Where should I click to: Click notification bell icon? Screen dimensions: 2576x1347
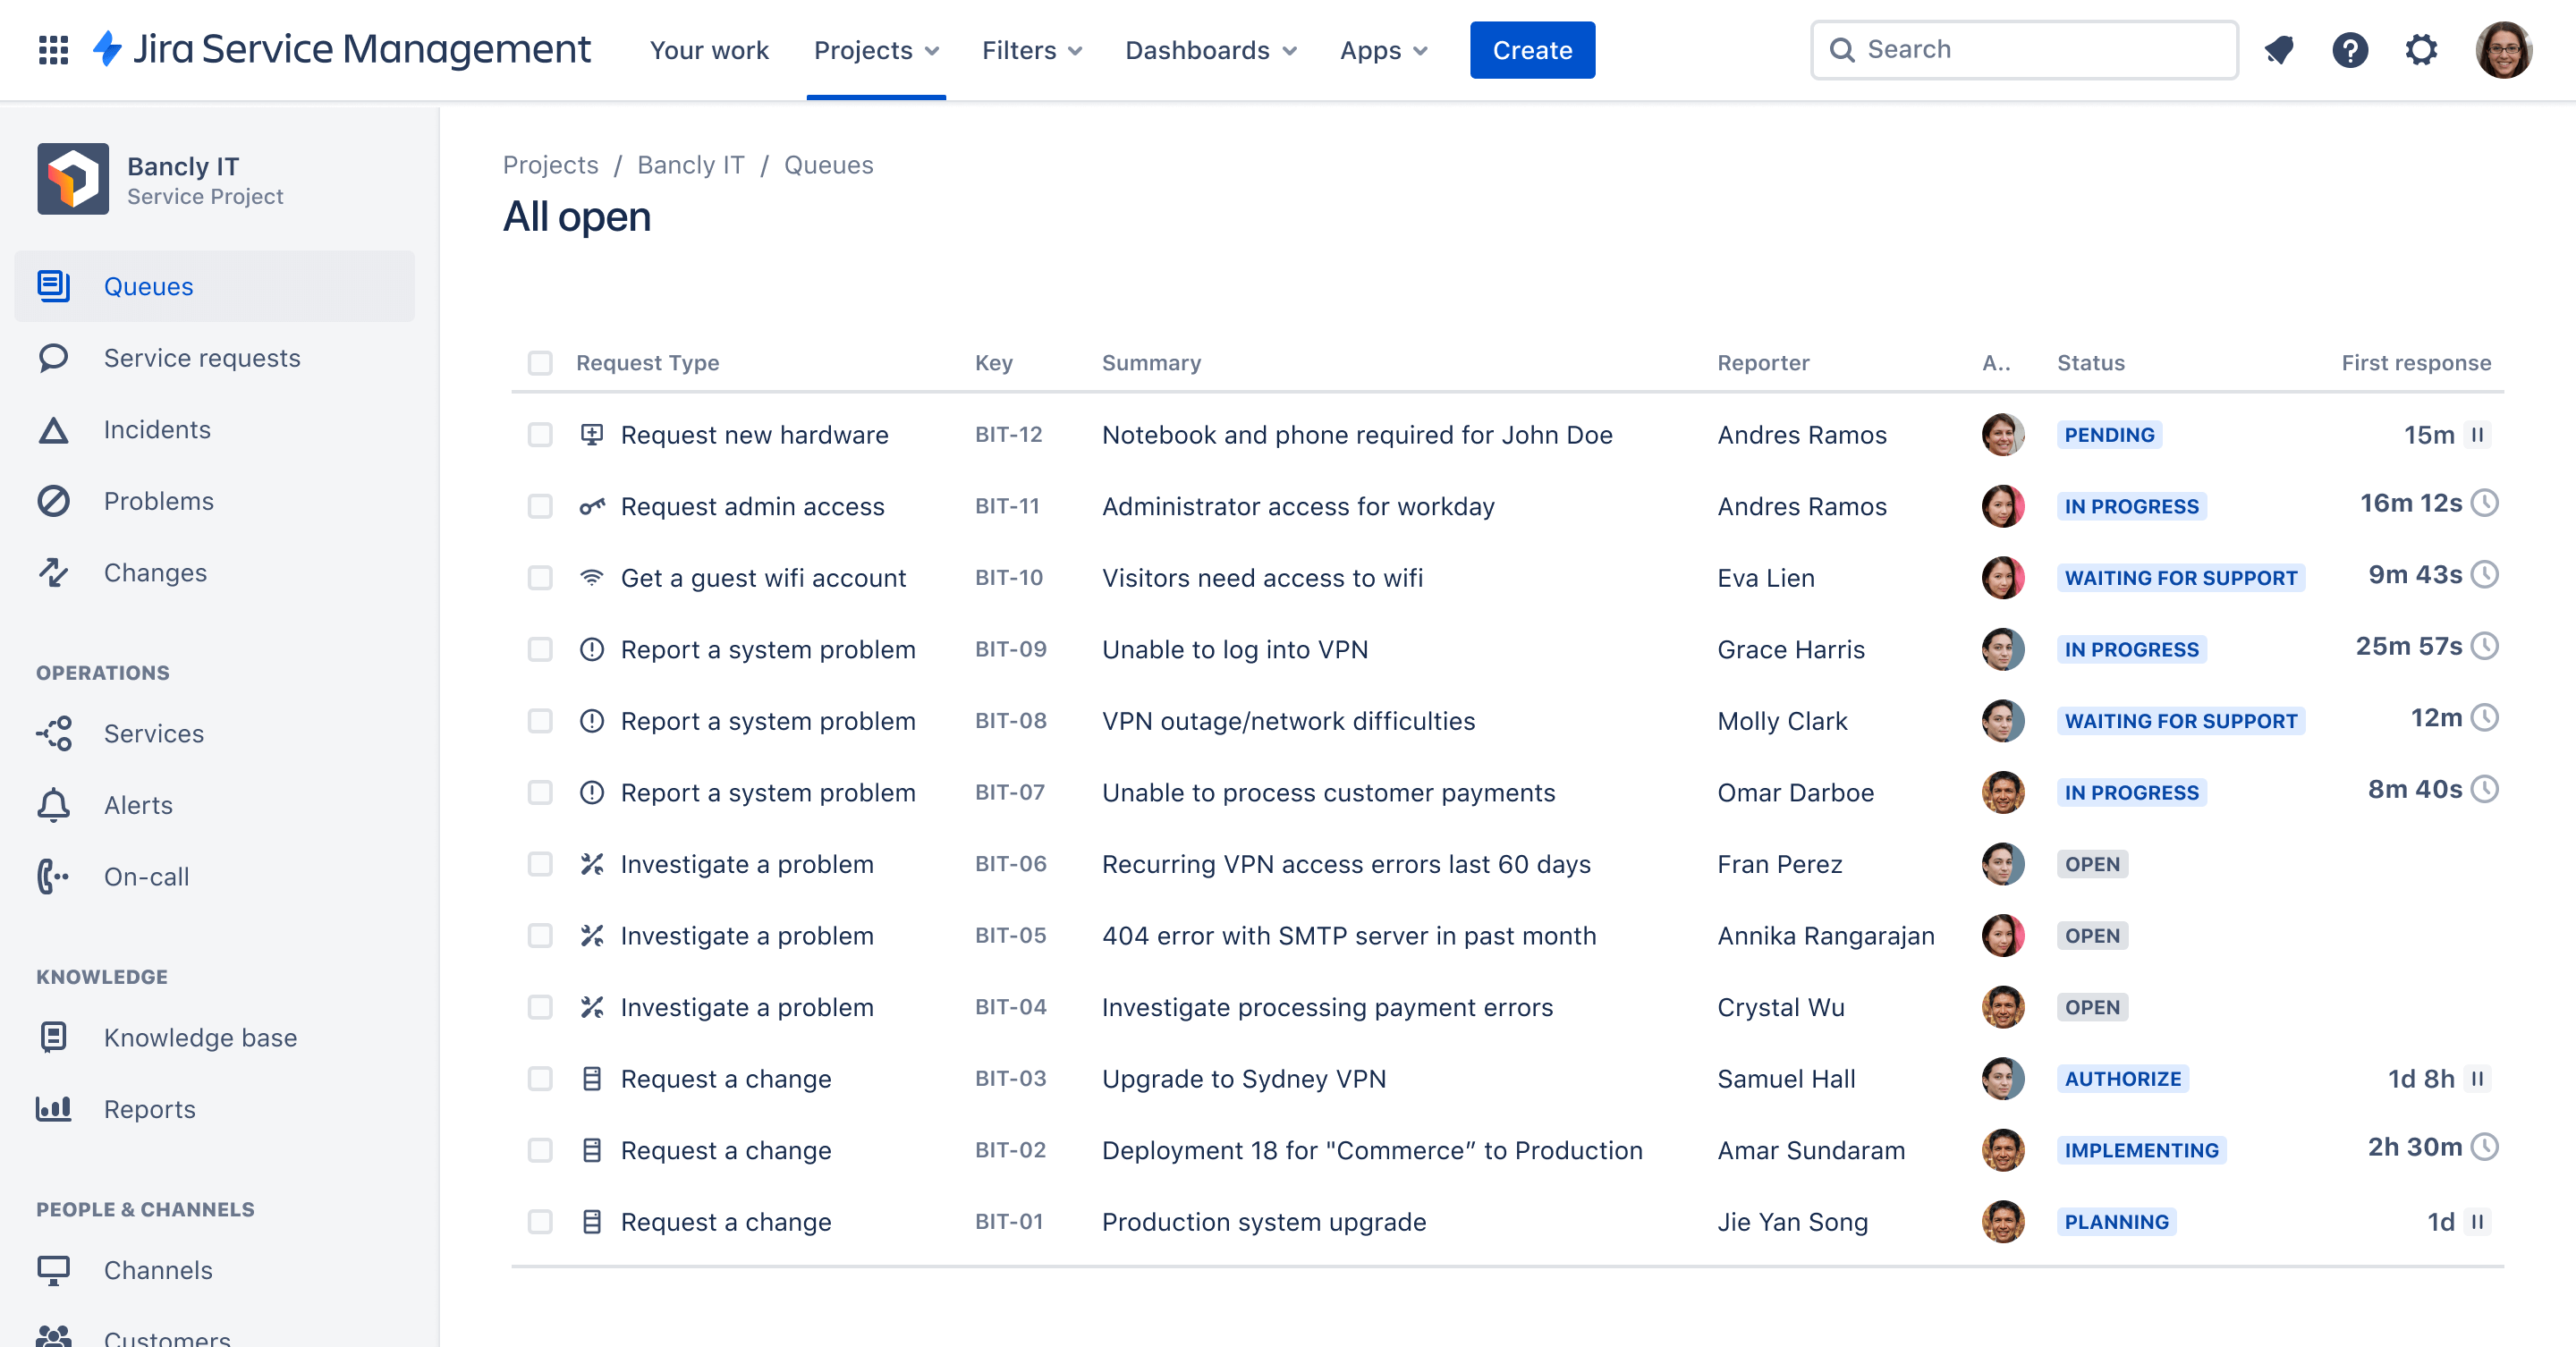[x=2283, y=49]
